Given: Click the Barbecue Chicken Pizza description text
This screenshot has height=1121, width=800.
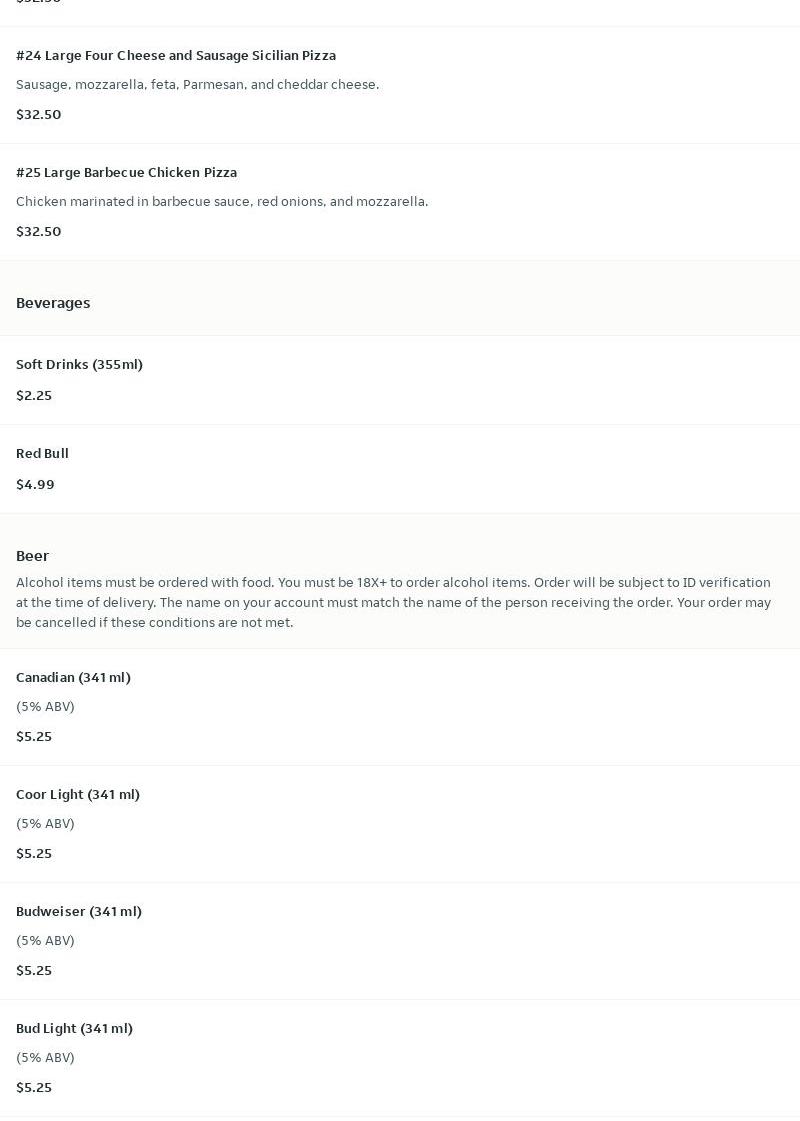Looking at the screenshot, I should (x=222, y=202).
